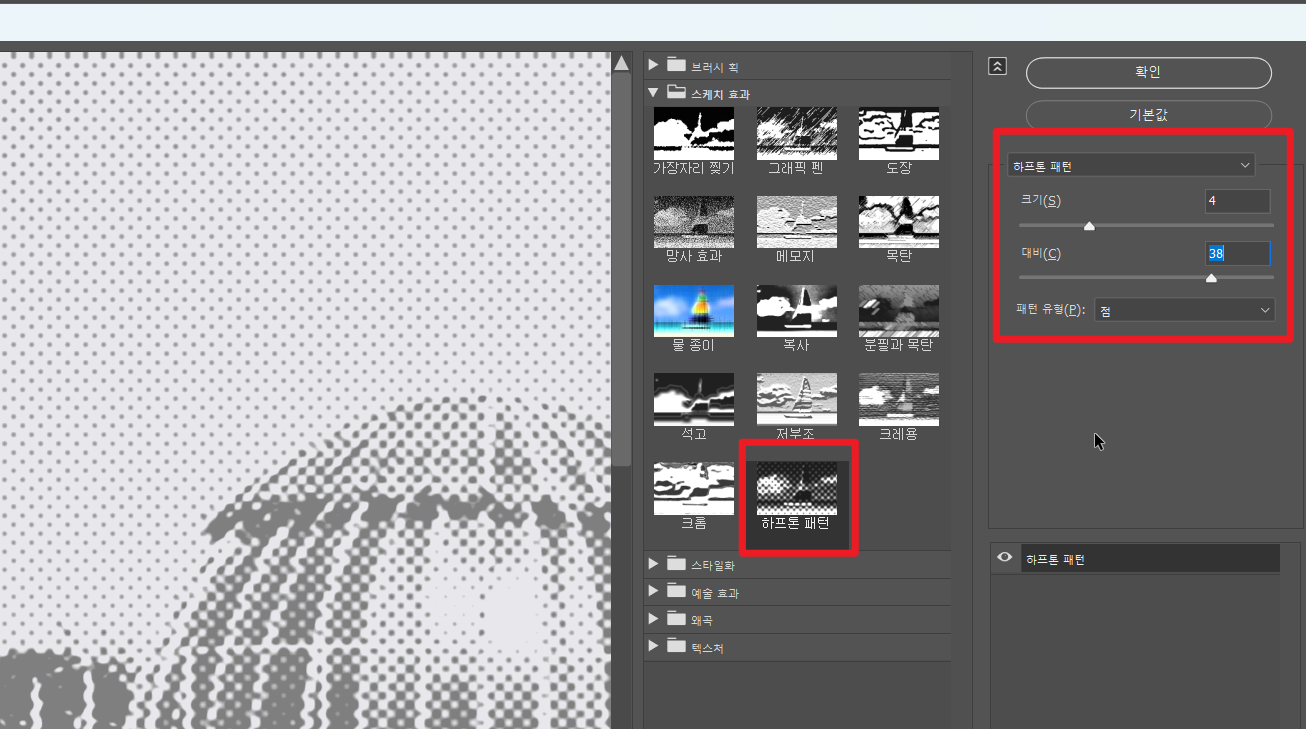Image resolution: width=1306 pixels, height=729 pixels.
Task: Click the preview scrollbar up arrow
Action: tap(621, 64)
